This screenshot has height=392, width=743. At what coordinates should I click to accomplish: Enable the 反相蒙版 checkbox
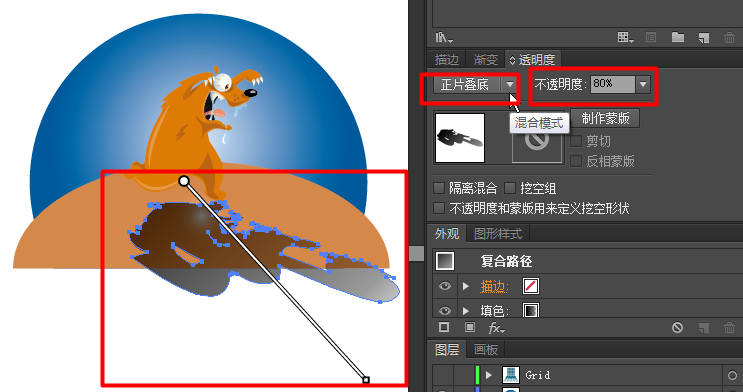pyautogui.click(x=576, y=161)
